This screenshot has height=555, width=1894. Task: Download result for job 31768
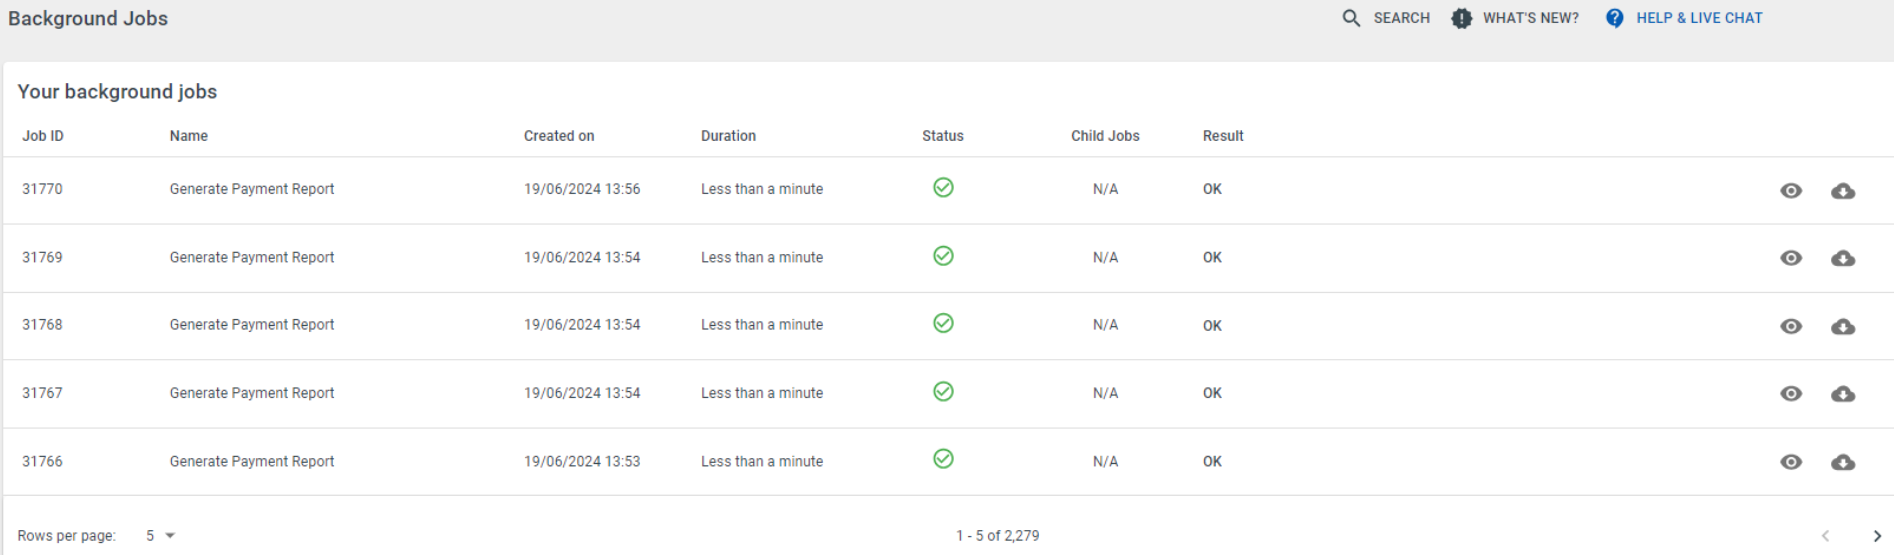pos(1843,326)
